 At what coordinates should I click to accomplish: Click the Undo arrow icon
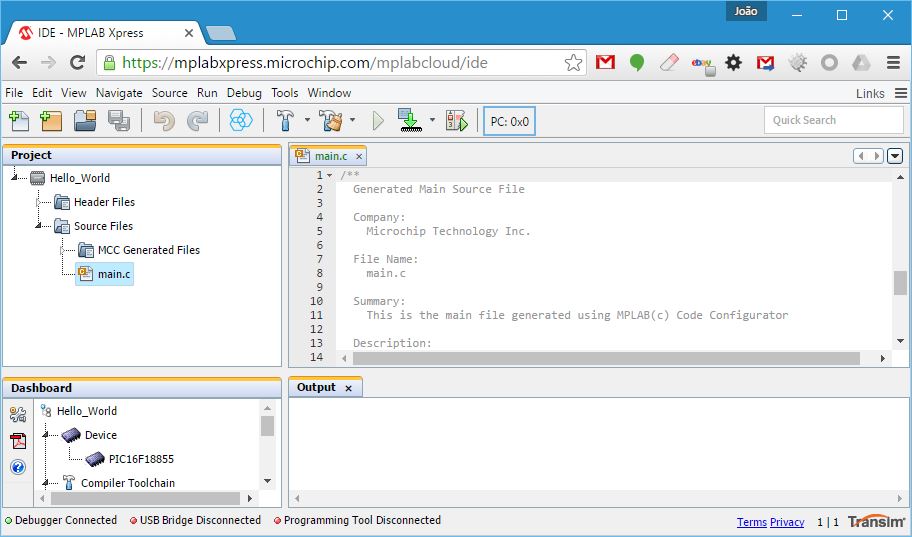(164, 121)
